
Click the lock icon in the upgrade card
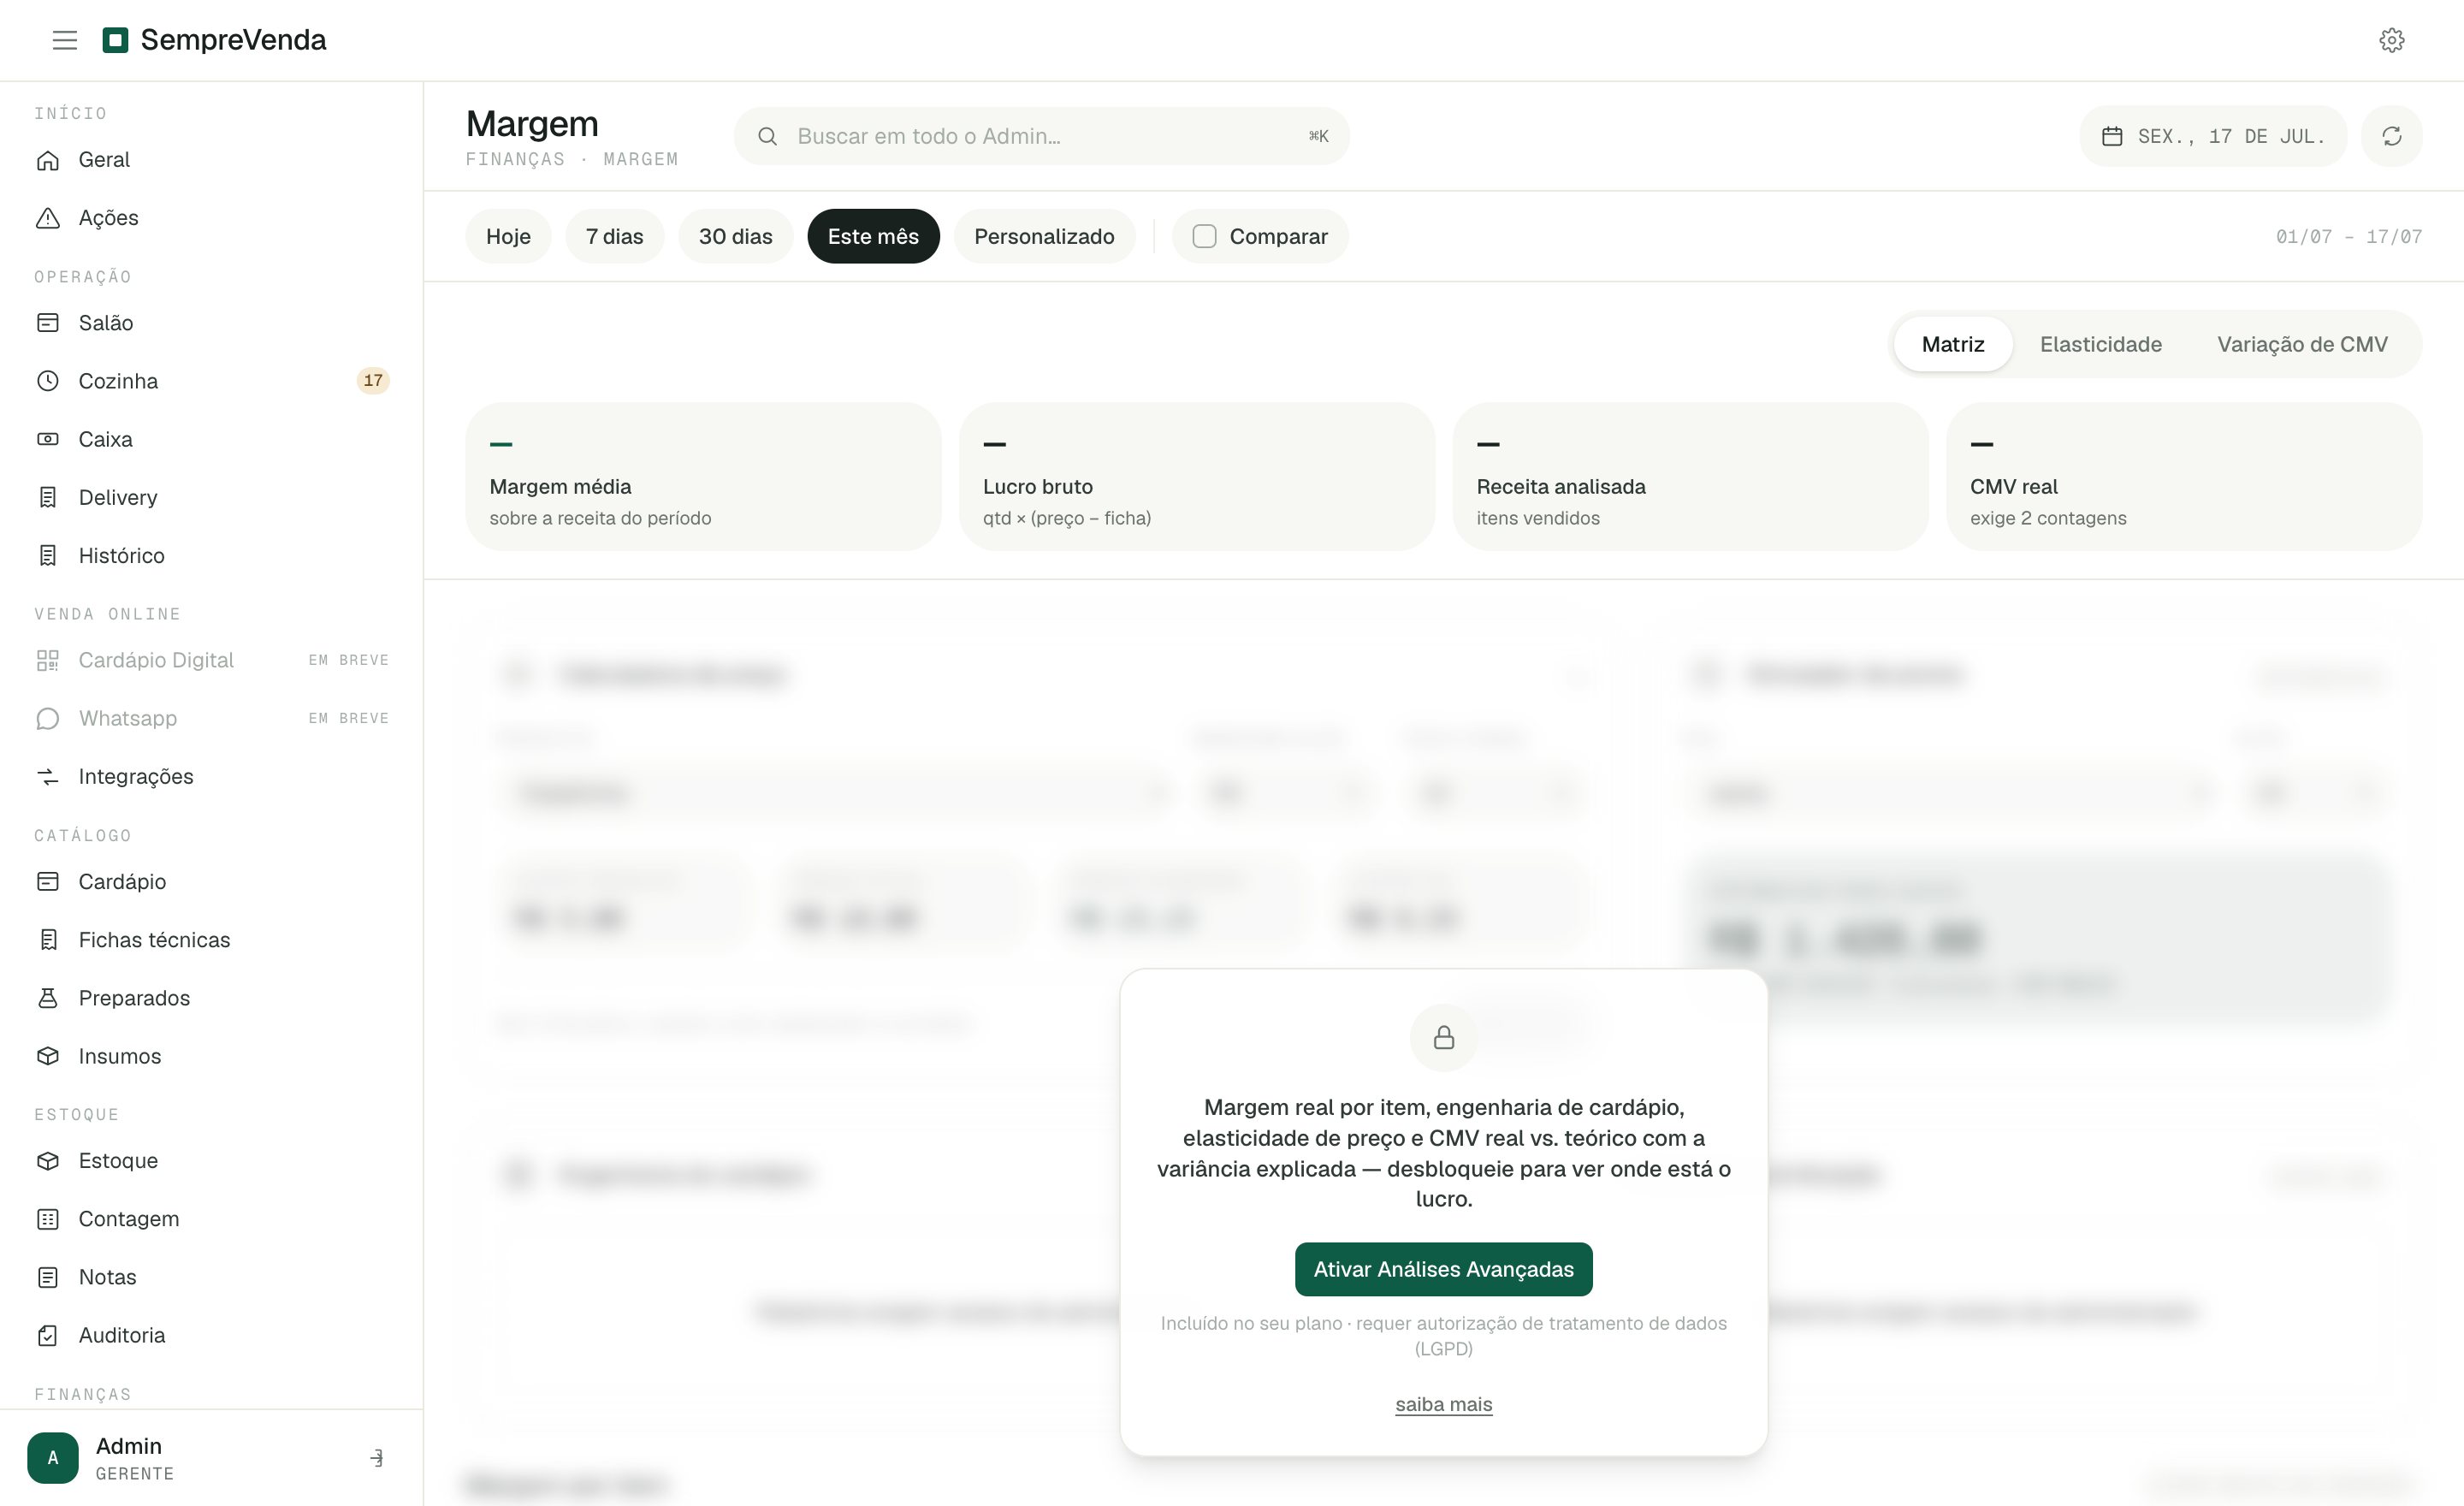pyautogui.click(x=1443, y=1038)
